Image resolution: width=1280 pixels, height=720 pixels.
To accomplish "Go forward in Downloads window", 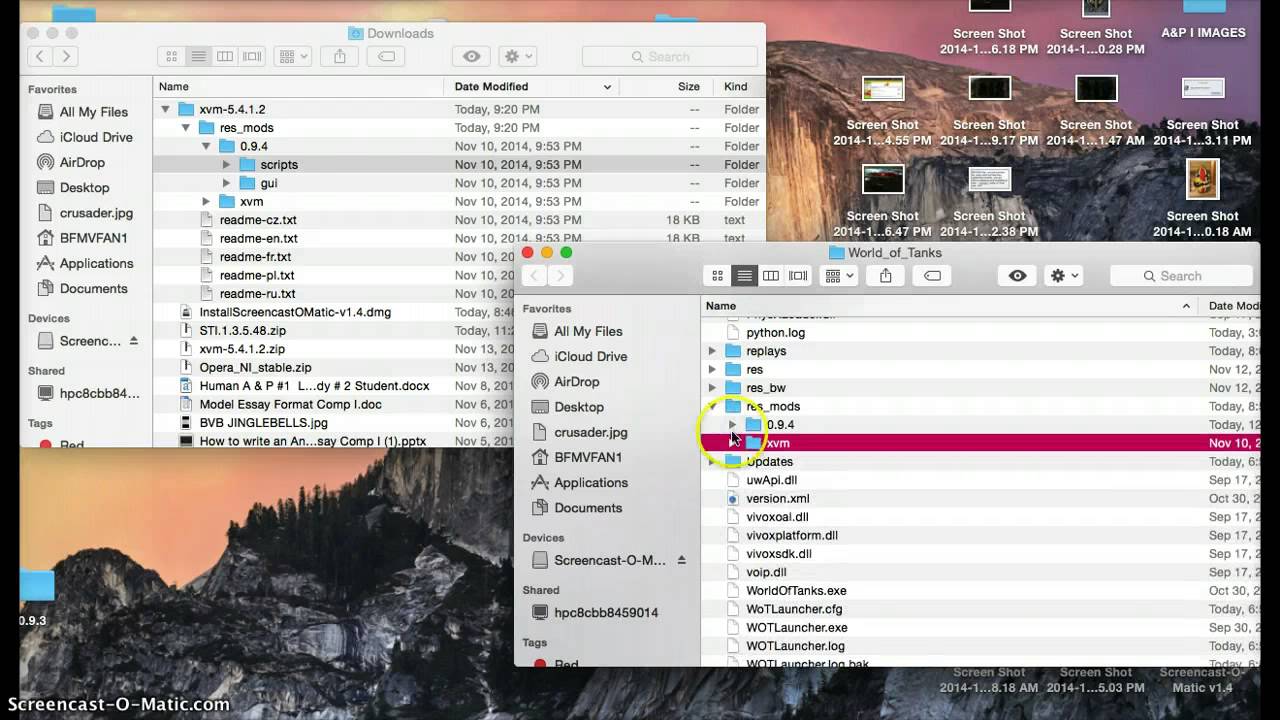I will (x=66, y=57).
